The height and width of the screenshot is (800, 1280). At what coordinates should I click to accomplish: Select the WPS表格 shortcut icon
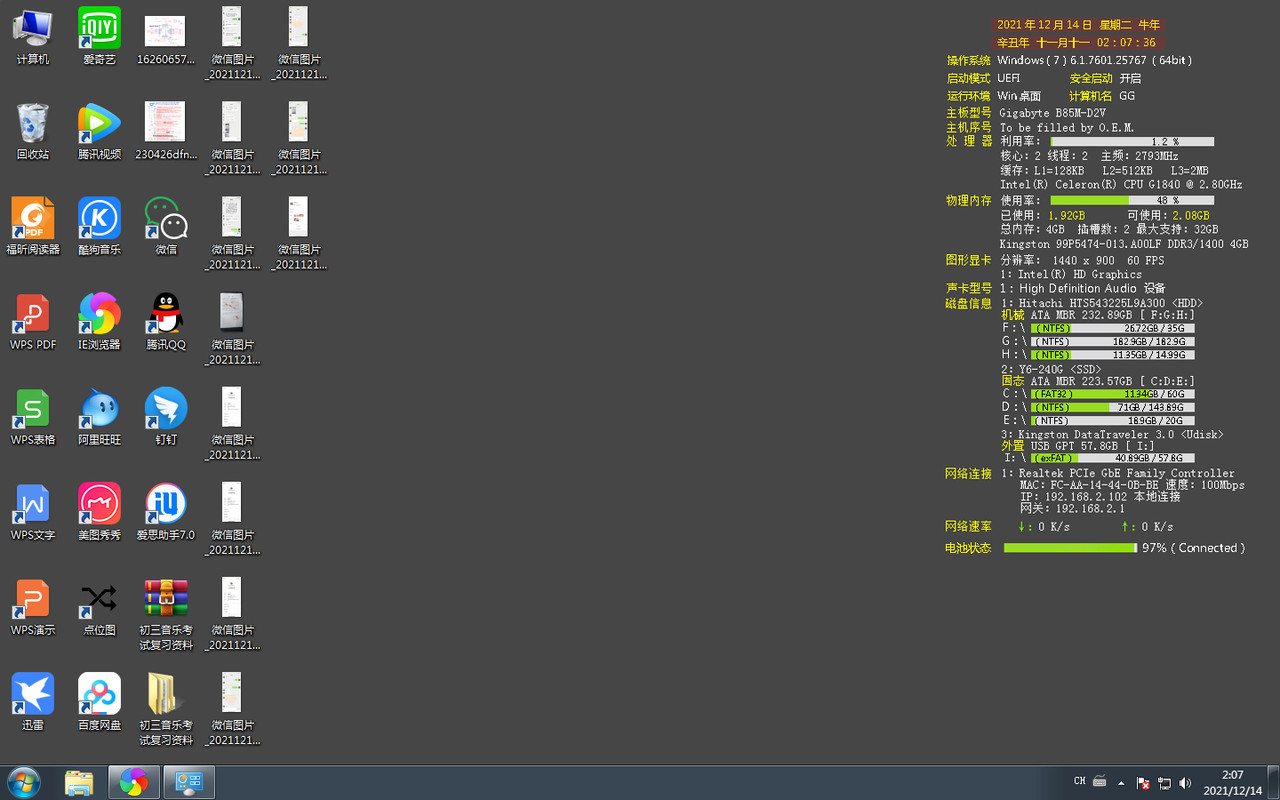pos(33,417)
